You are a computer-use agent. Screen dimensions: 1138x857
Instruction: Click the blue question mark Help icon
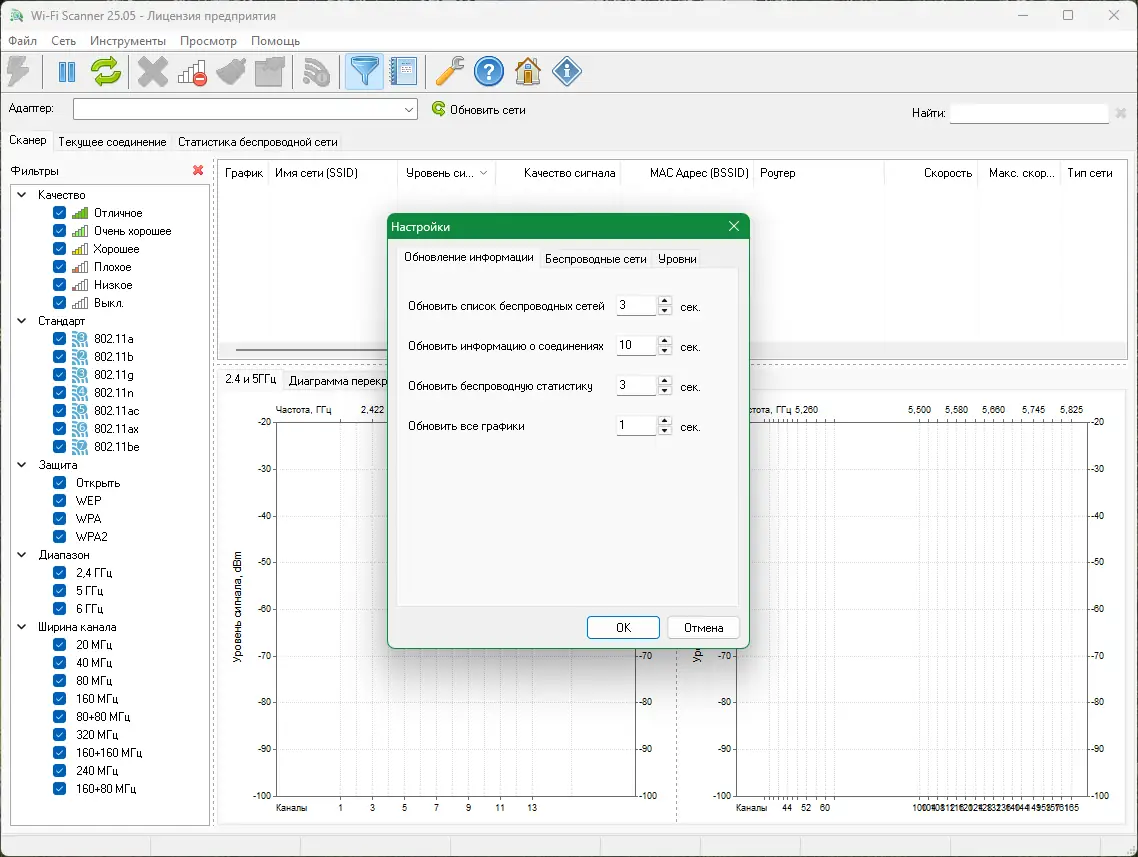tap(488, 71)
